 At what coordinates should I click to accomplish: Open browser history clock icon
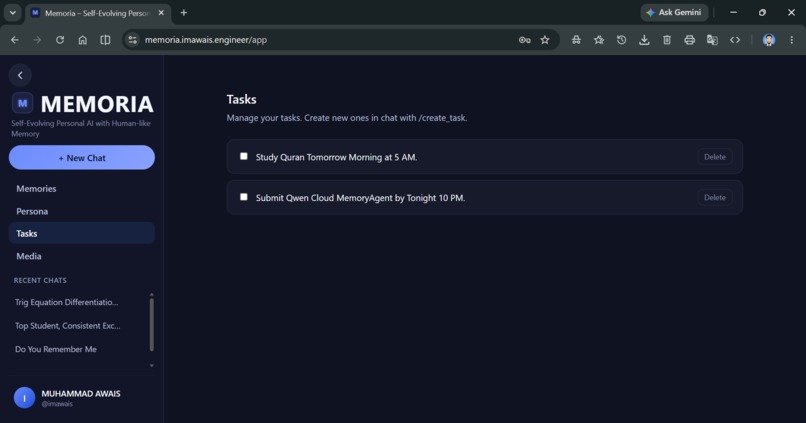click(621, 40)
